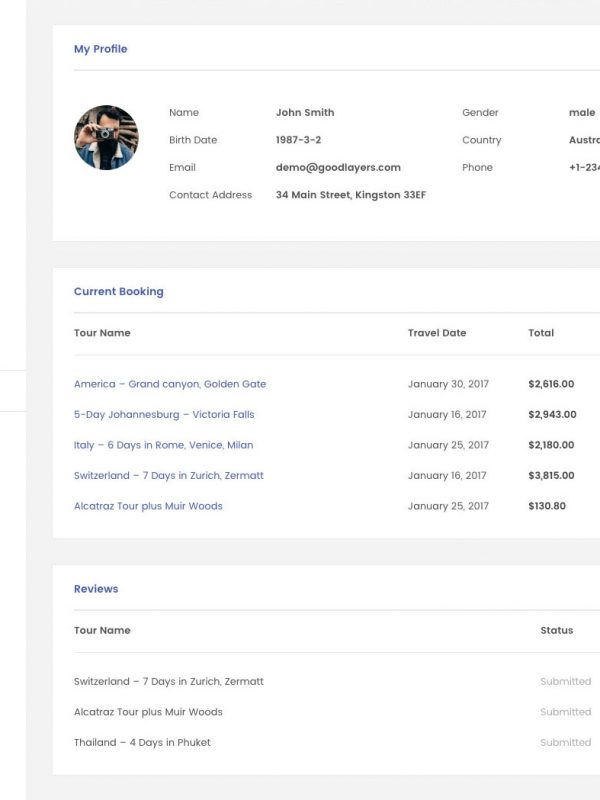Click the Reviews section heading

click(96, 589)
